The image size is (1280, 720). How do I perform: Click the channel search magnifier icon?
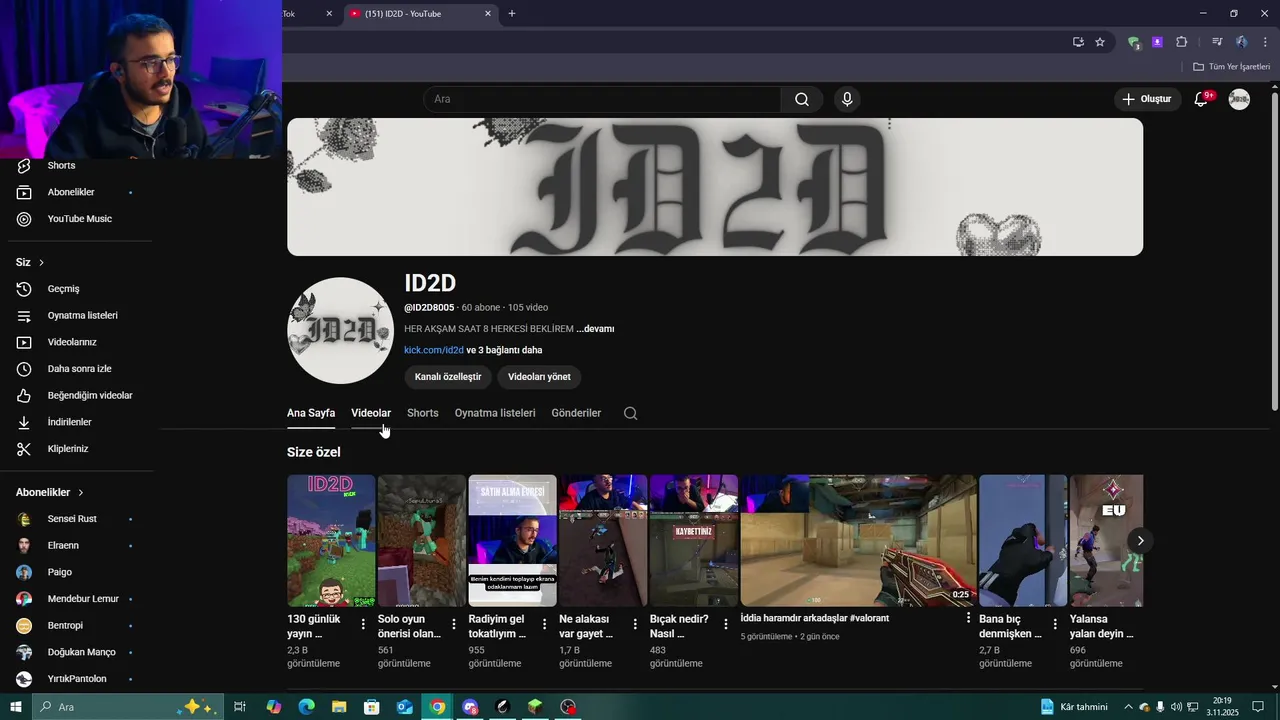(x=630, y=413)
